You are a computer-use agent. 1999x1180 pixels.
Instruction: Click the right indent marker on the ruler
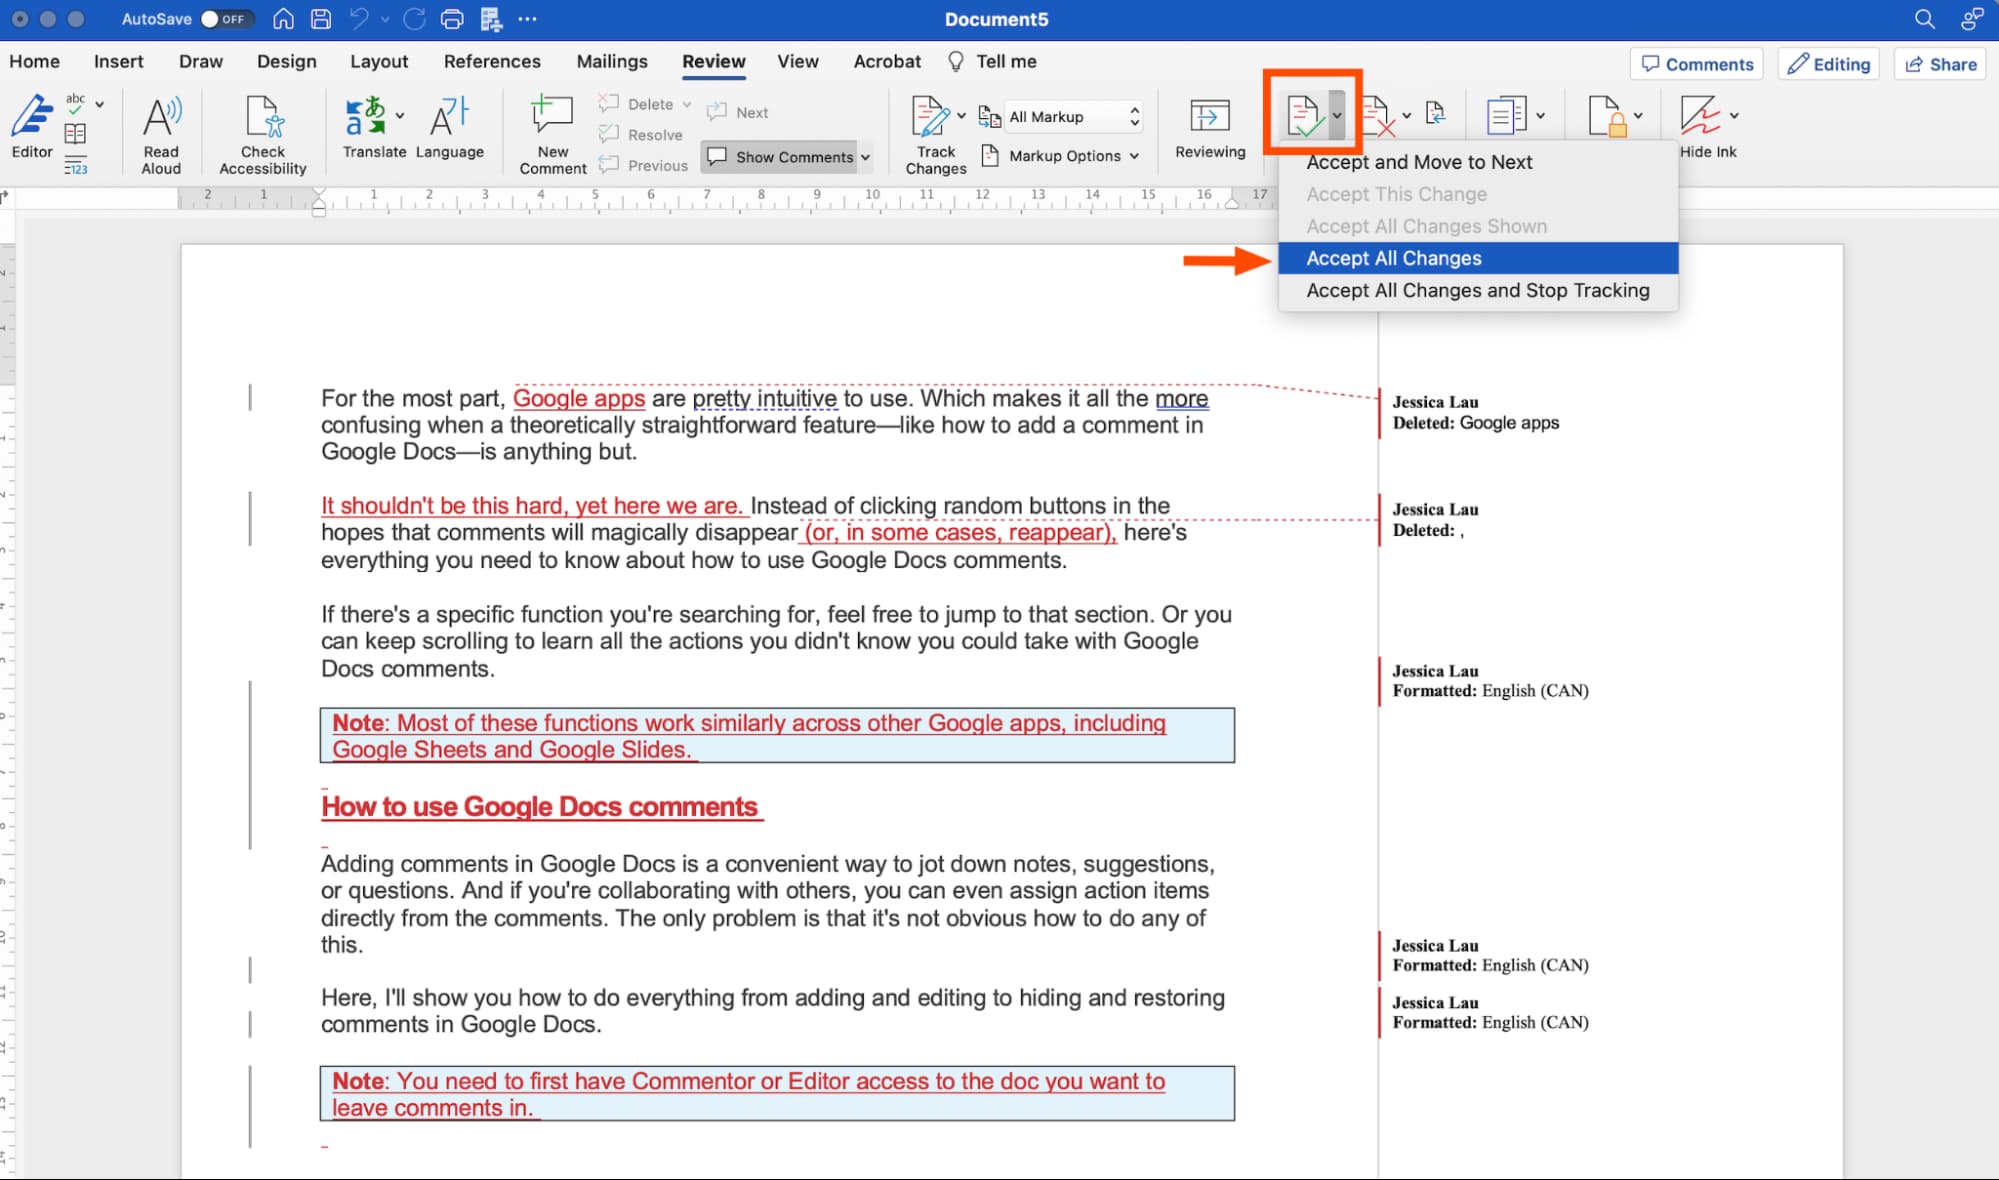(x=1232, y=203)
